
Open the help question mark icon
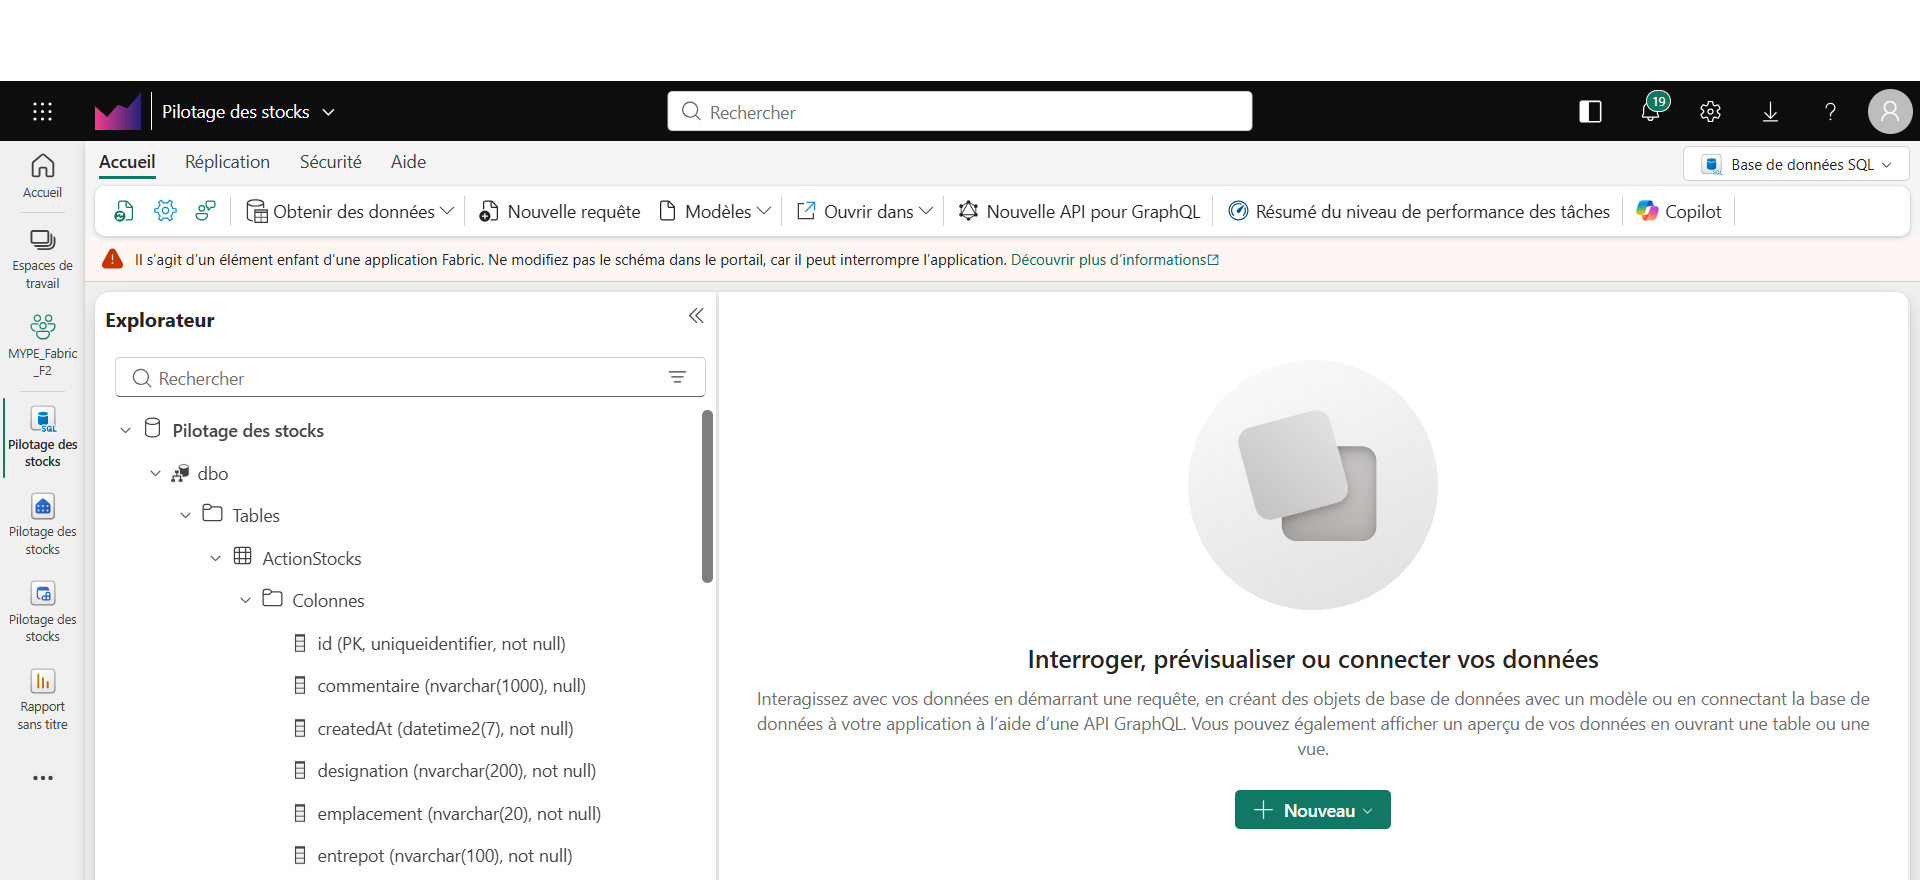point(1830,111)
